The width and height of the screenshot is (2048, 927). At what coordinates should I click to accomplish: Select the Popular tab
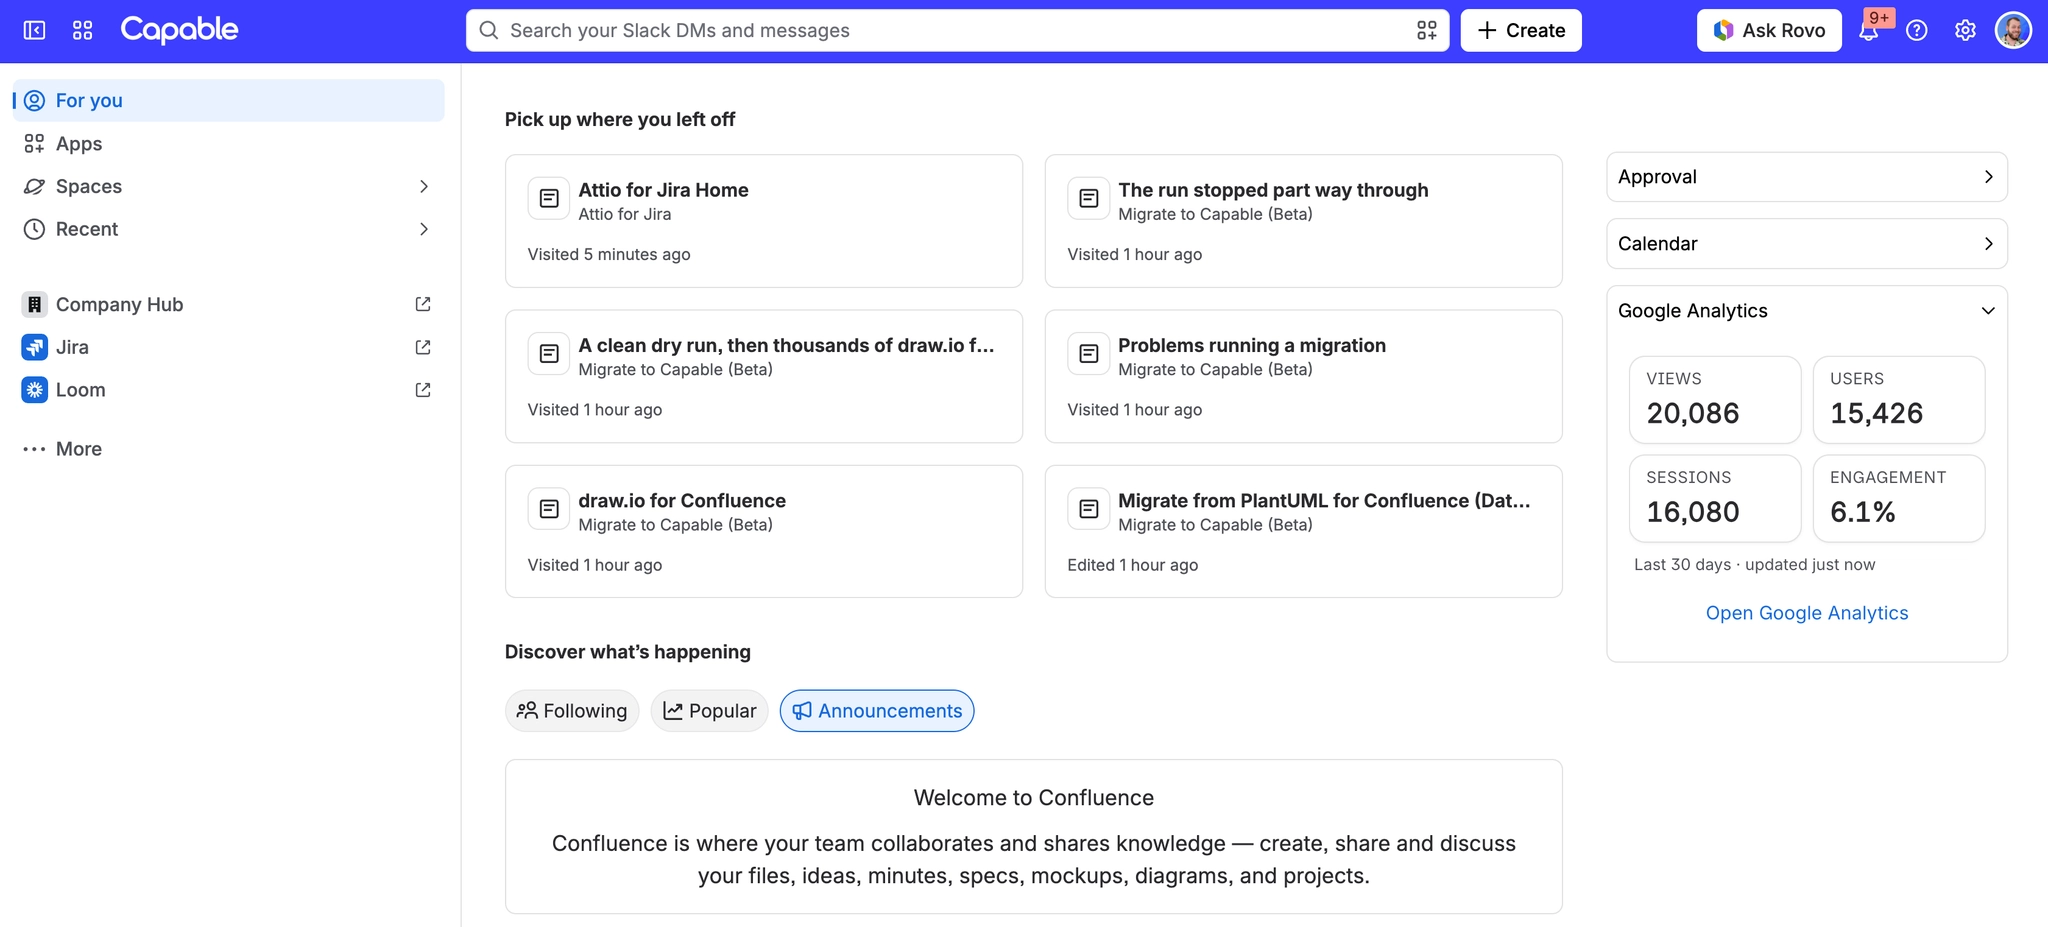click(709, 711)
